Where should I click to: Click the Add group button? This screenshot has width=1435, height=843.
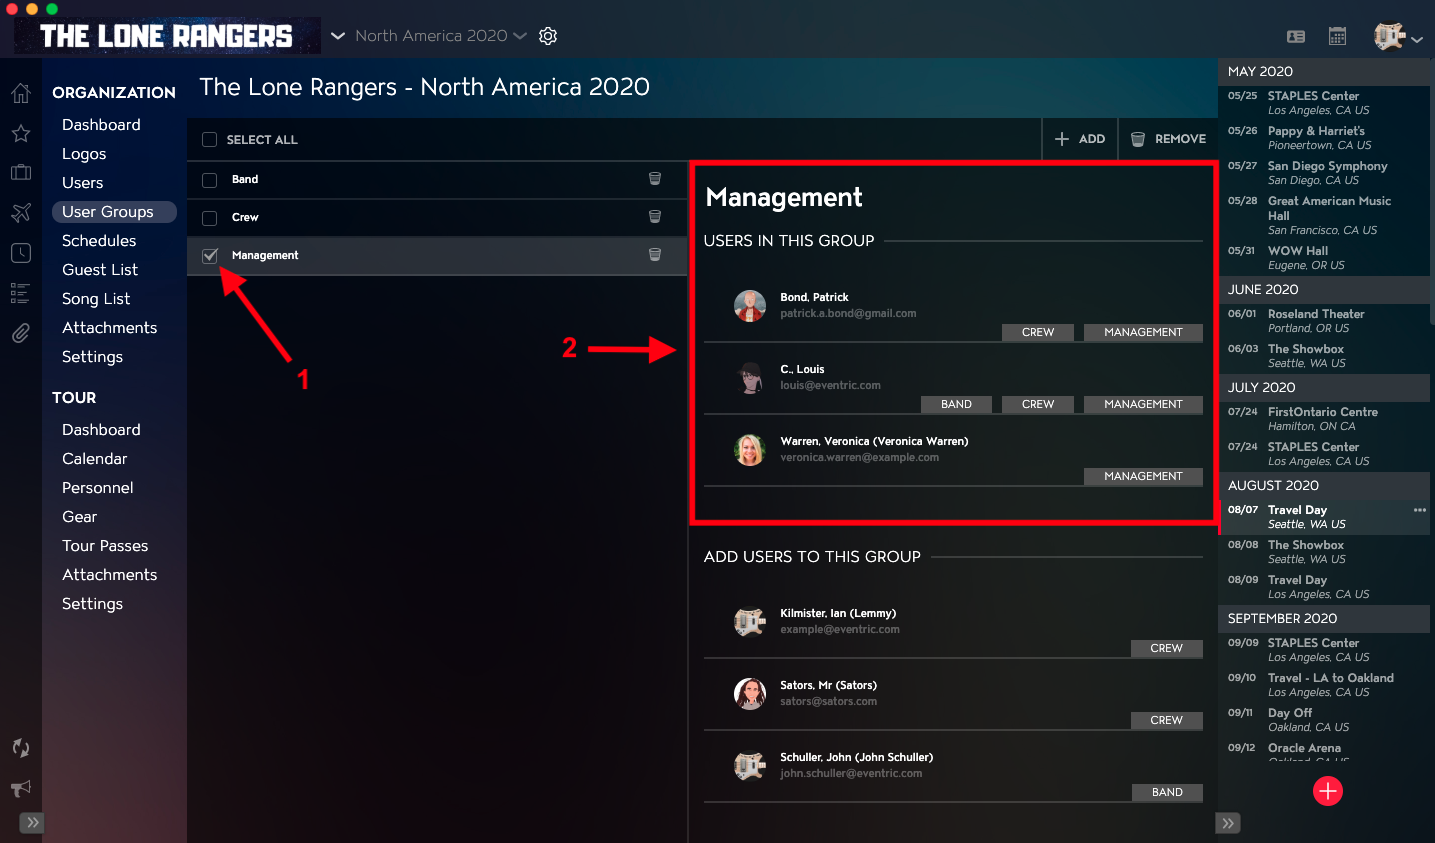click(x=1080, y=139)
